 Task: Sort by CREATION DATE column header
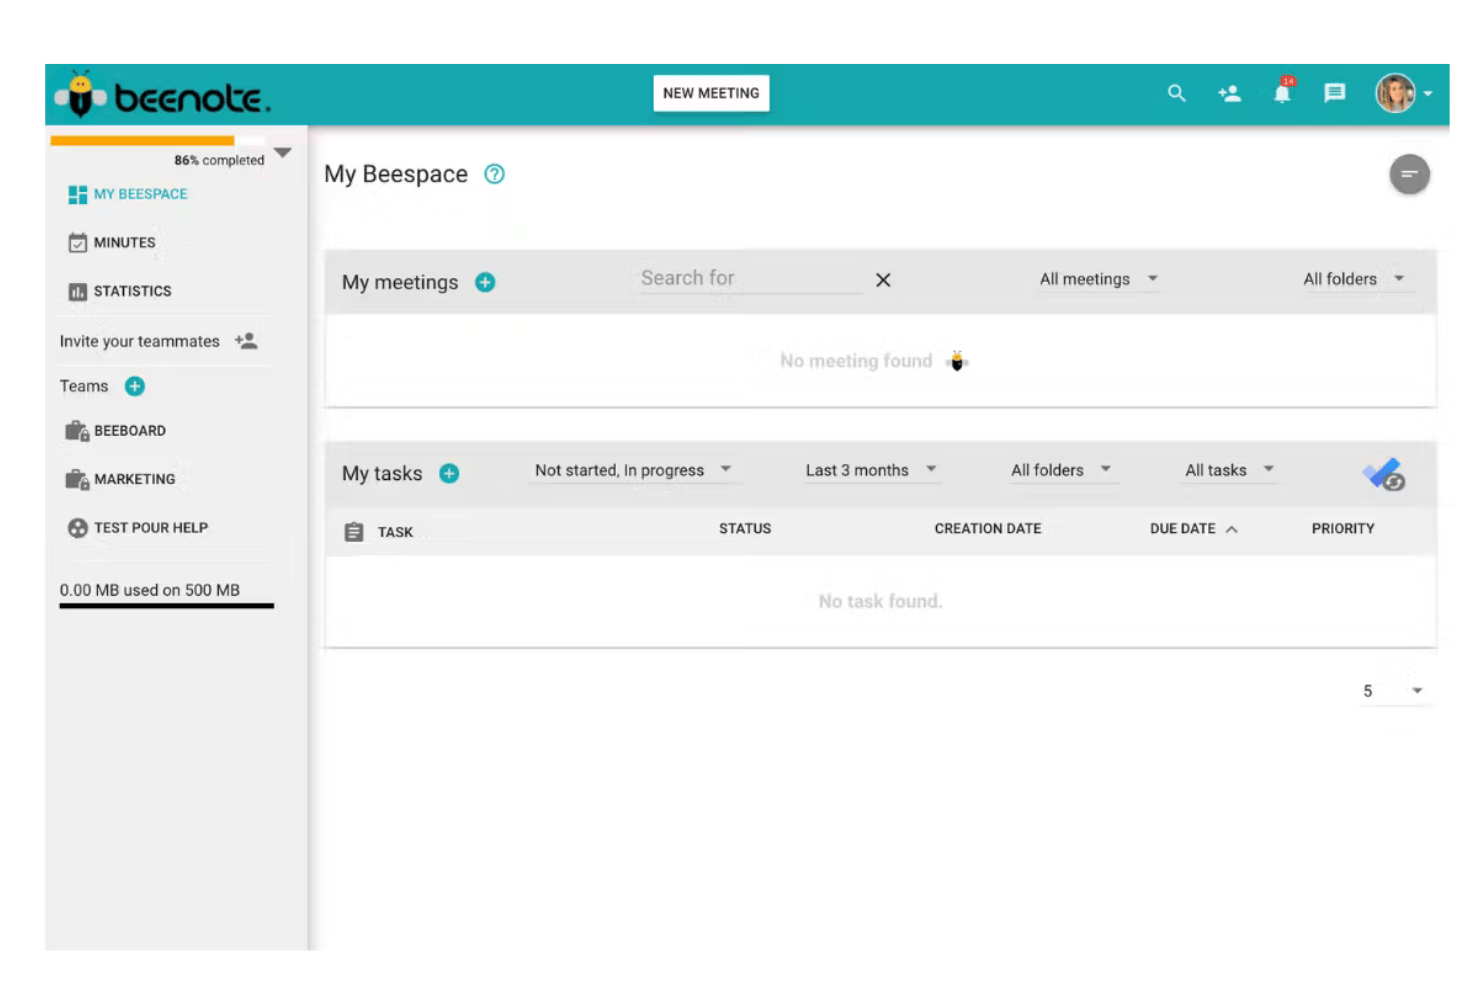click(988, 528)
